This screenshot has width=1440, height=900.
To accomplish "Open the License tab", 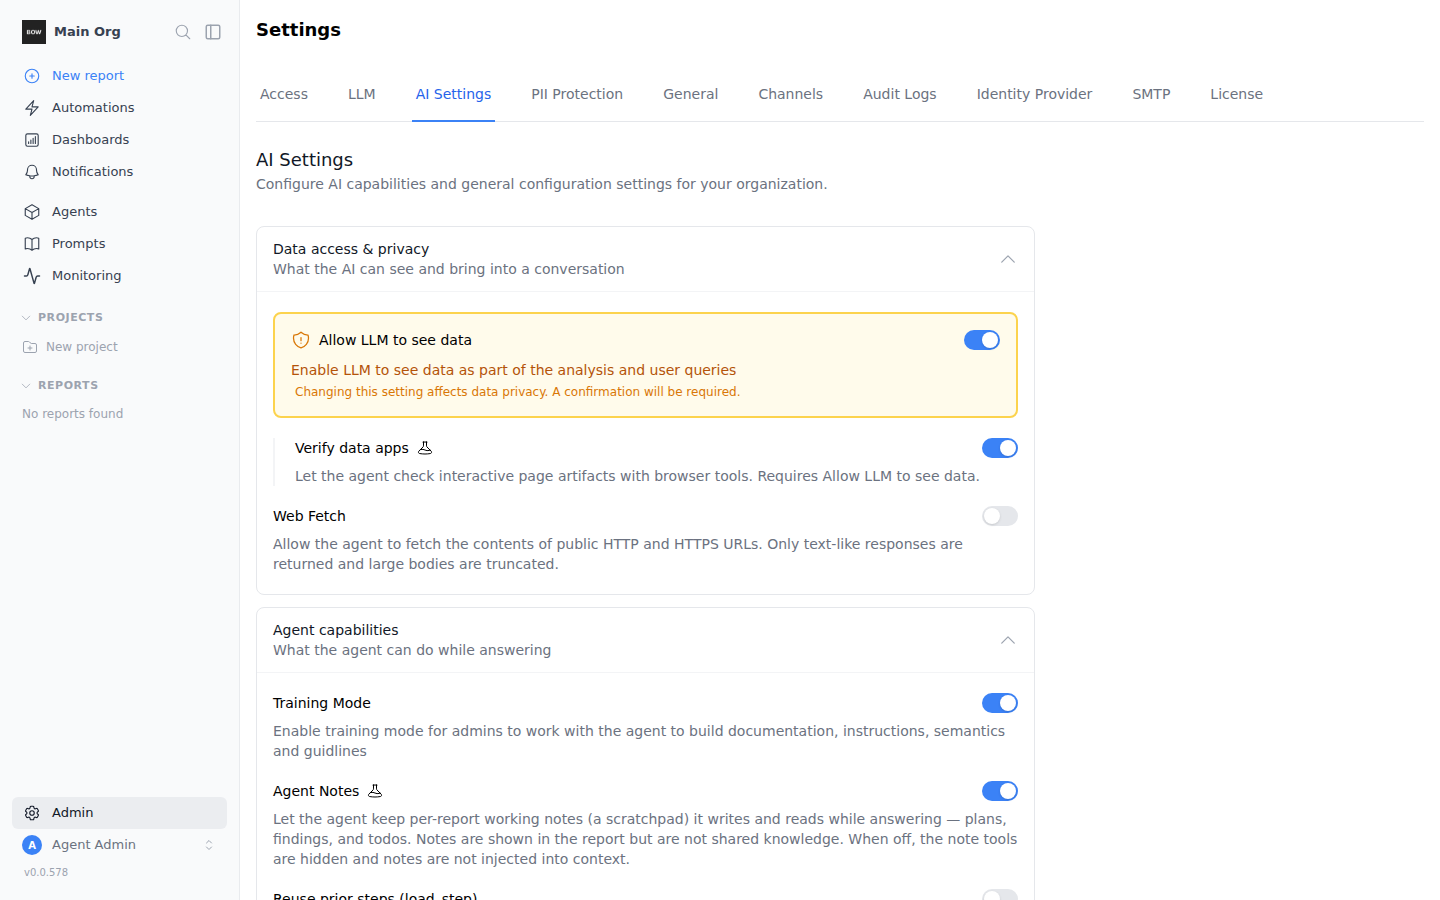I will click(1237, 94).
